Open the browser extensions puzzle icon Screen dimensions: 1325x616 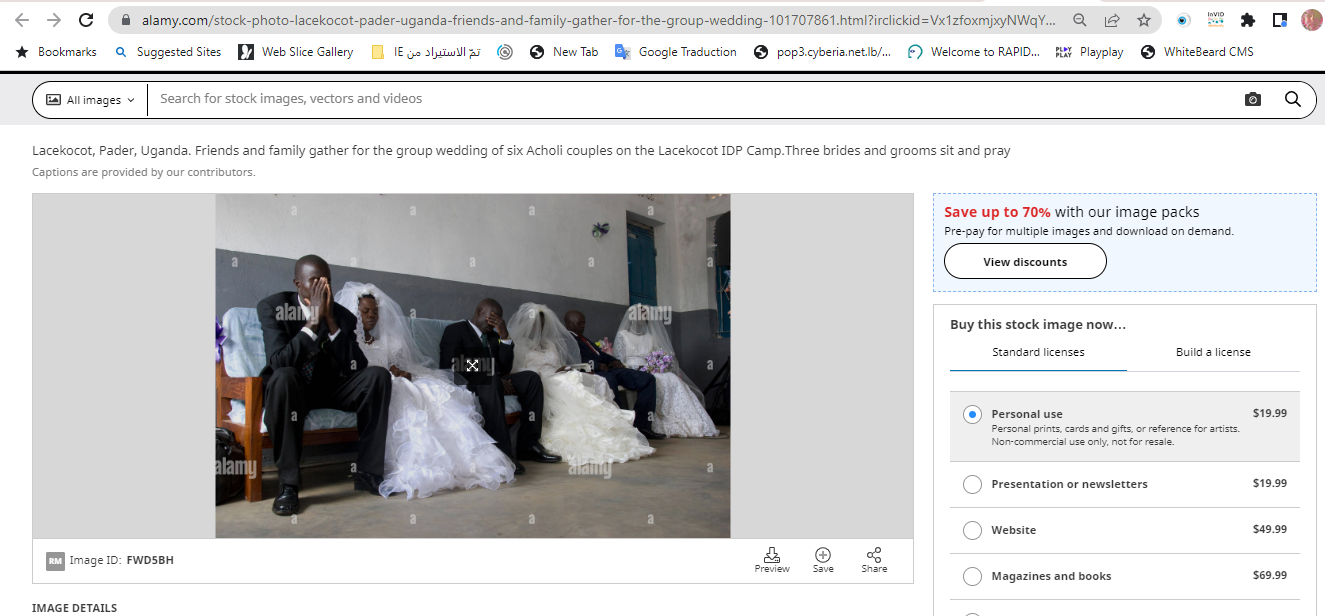[1247, 20]
